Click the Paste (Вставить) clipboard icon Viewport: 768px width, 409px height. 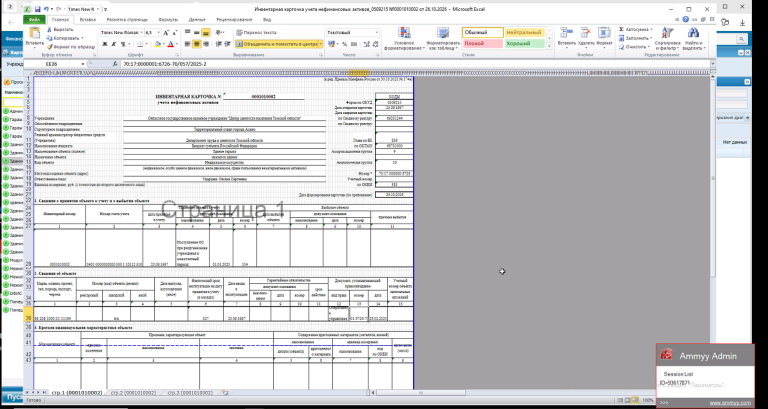35,34
